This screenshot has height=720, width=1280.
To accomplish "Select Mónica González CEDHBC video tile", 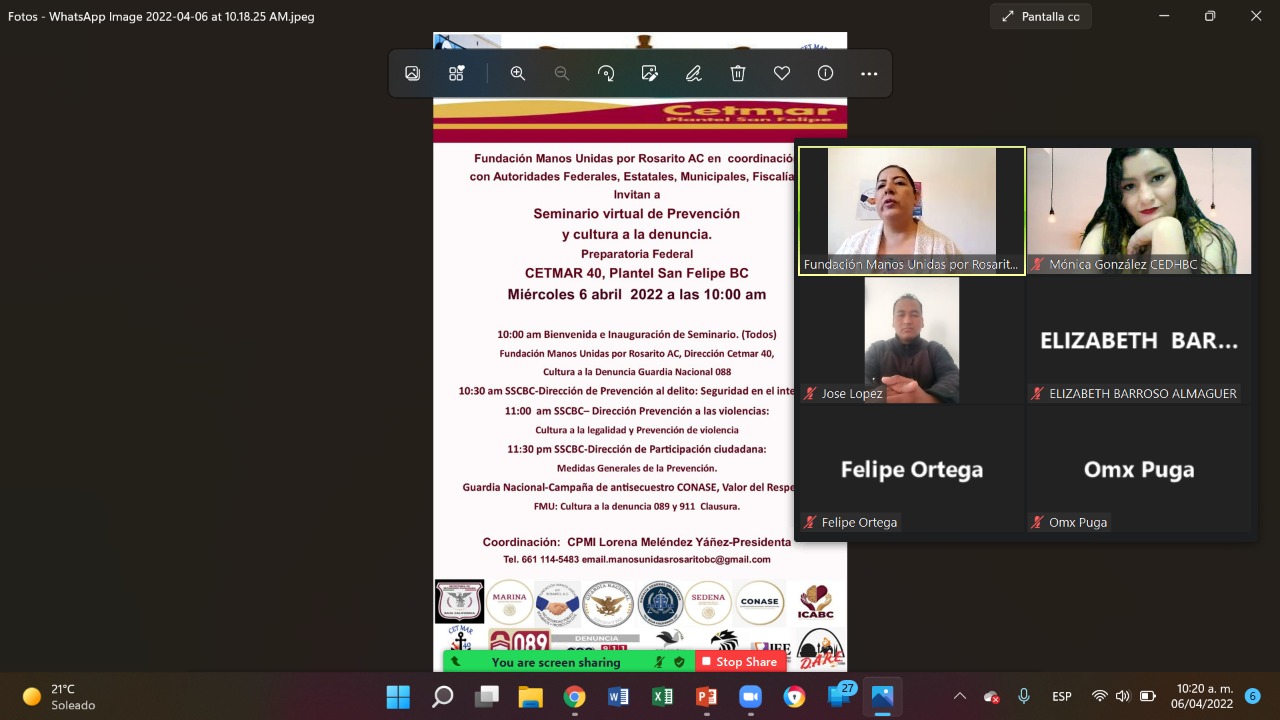I will coord(1139,211).
